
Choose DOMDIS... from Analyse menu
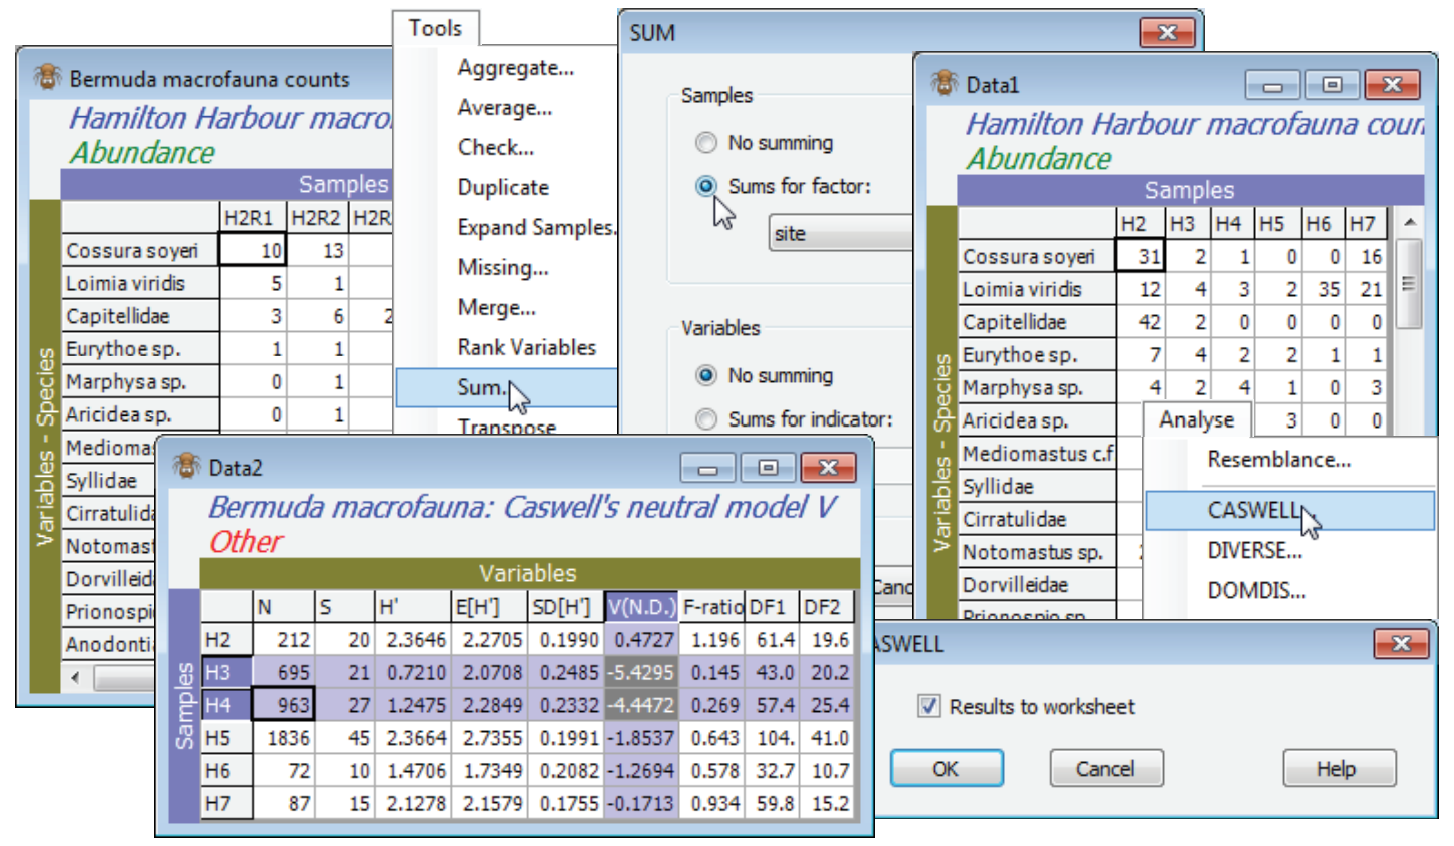(1256, 591)
